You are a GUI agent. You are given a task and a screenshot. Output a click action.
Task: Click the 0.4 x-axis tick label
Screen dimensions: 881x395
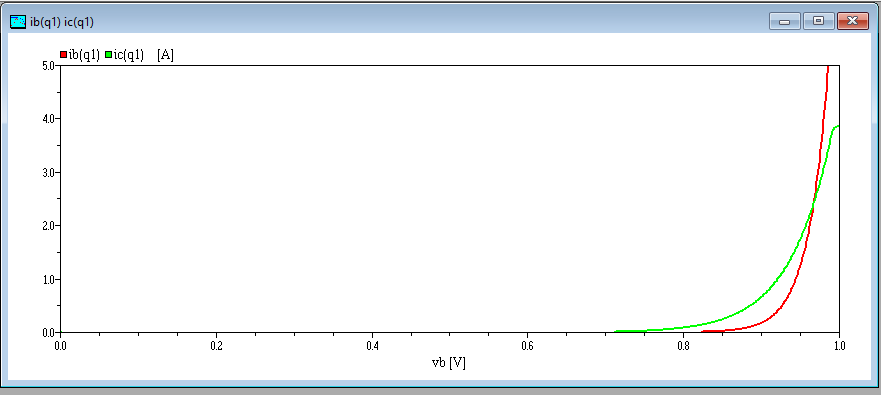point(372,345)
